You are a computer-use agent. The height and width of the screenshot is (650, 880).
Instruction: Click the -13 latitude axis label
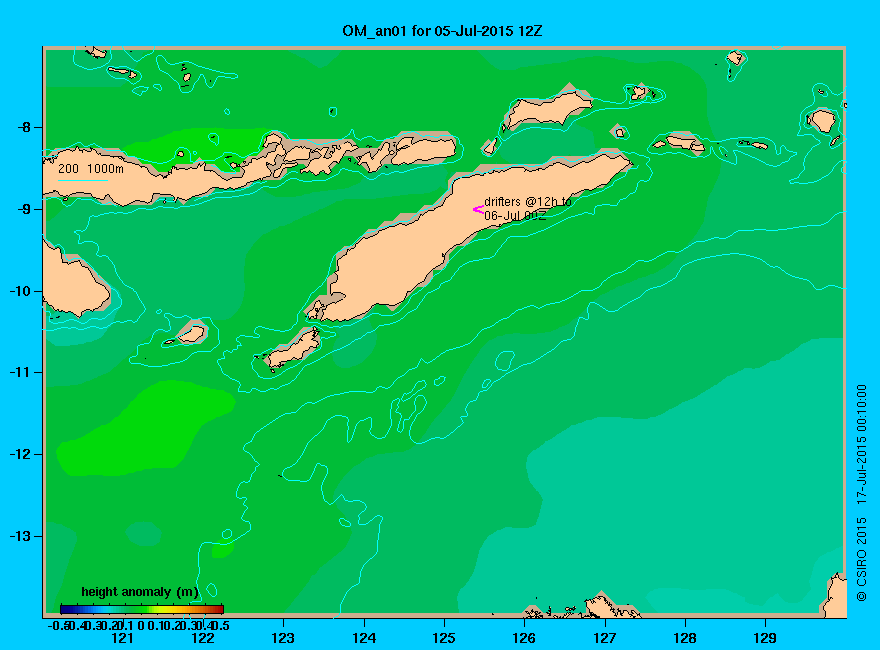tap(21, 537)
